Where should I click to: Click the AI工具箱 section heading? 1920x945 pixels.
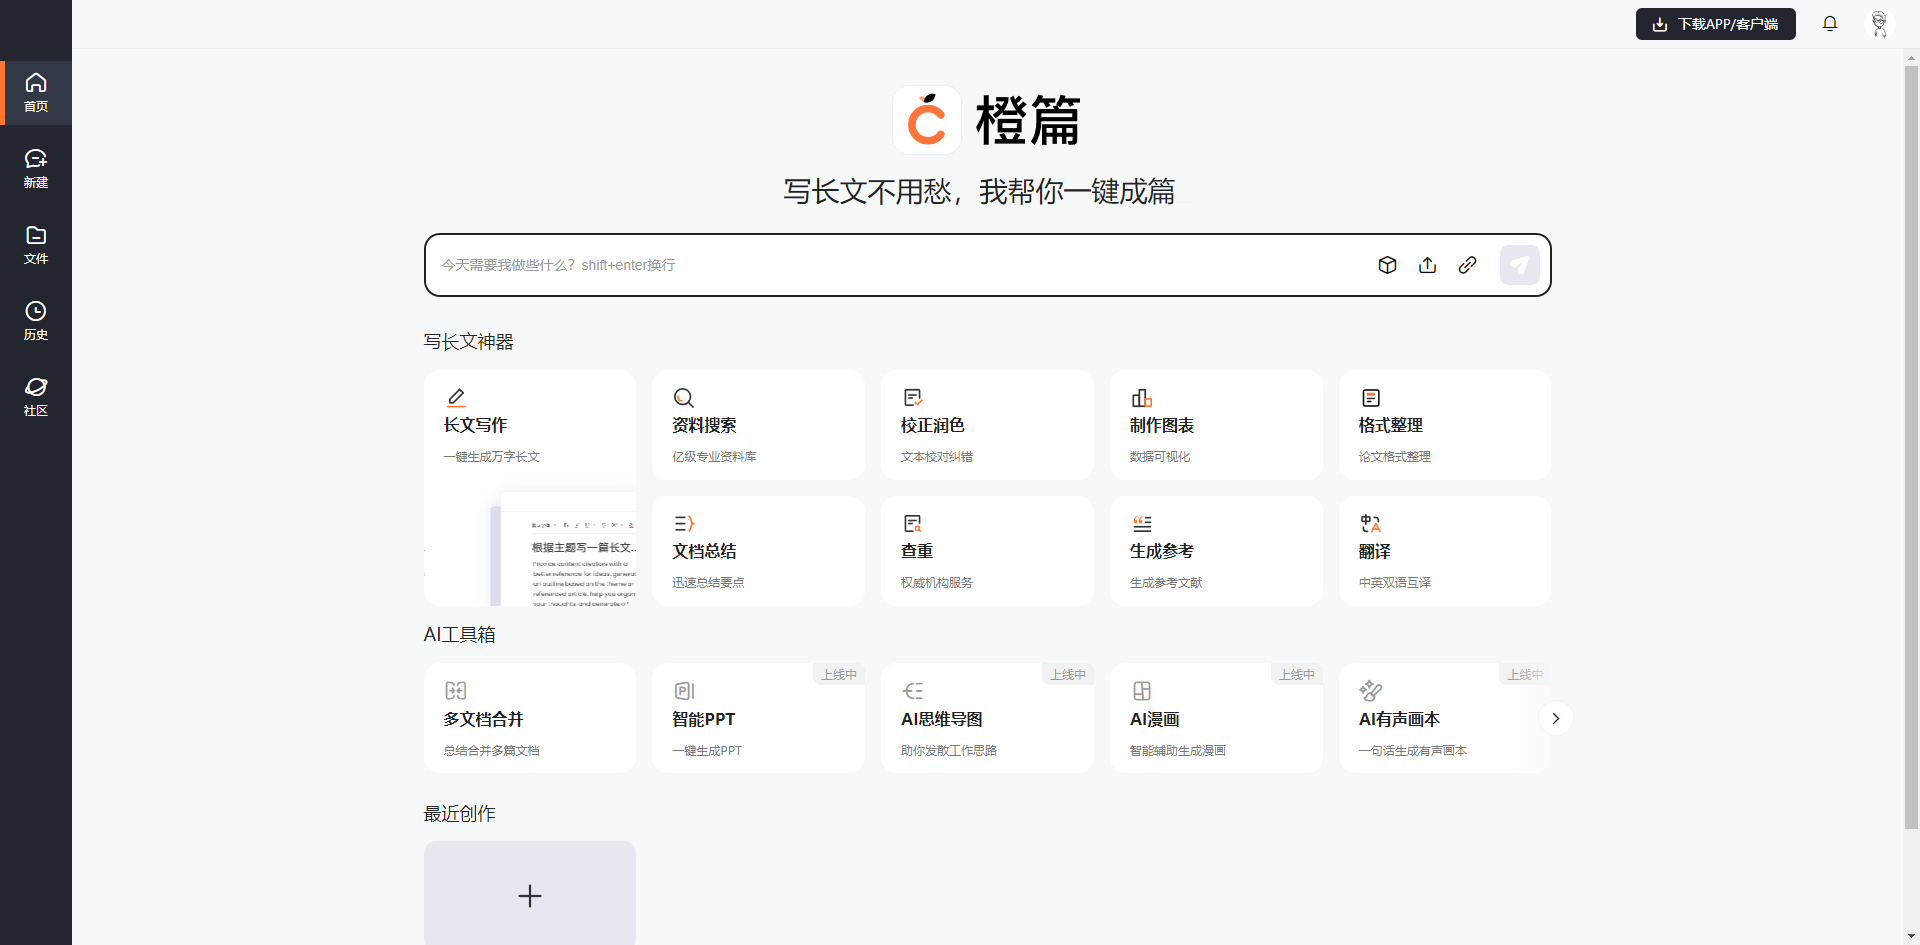(x=459, y=635)
